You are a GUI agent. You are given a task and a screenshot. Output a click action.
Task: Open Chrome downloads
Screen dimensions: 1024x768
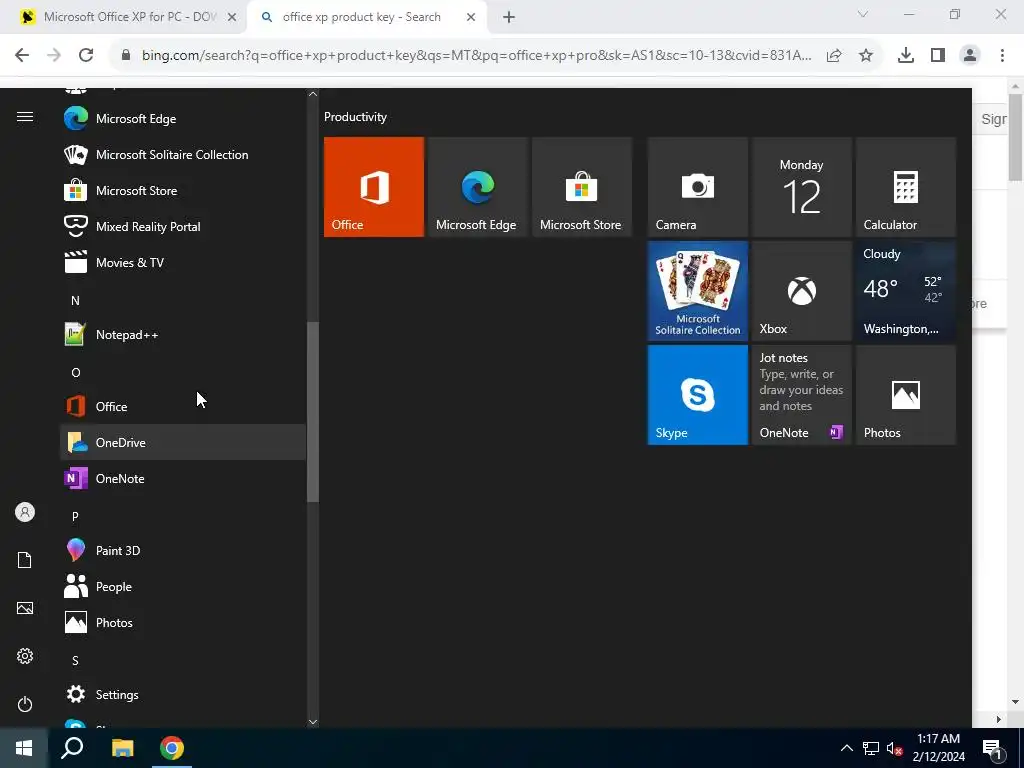click(x=906, y=56)
